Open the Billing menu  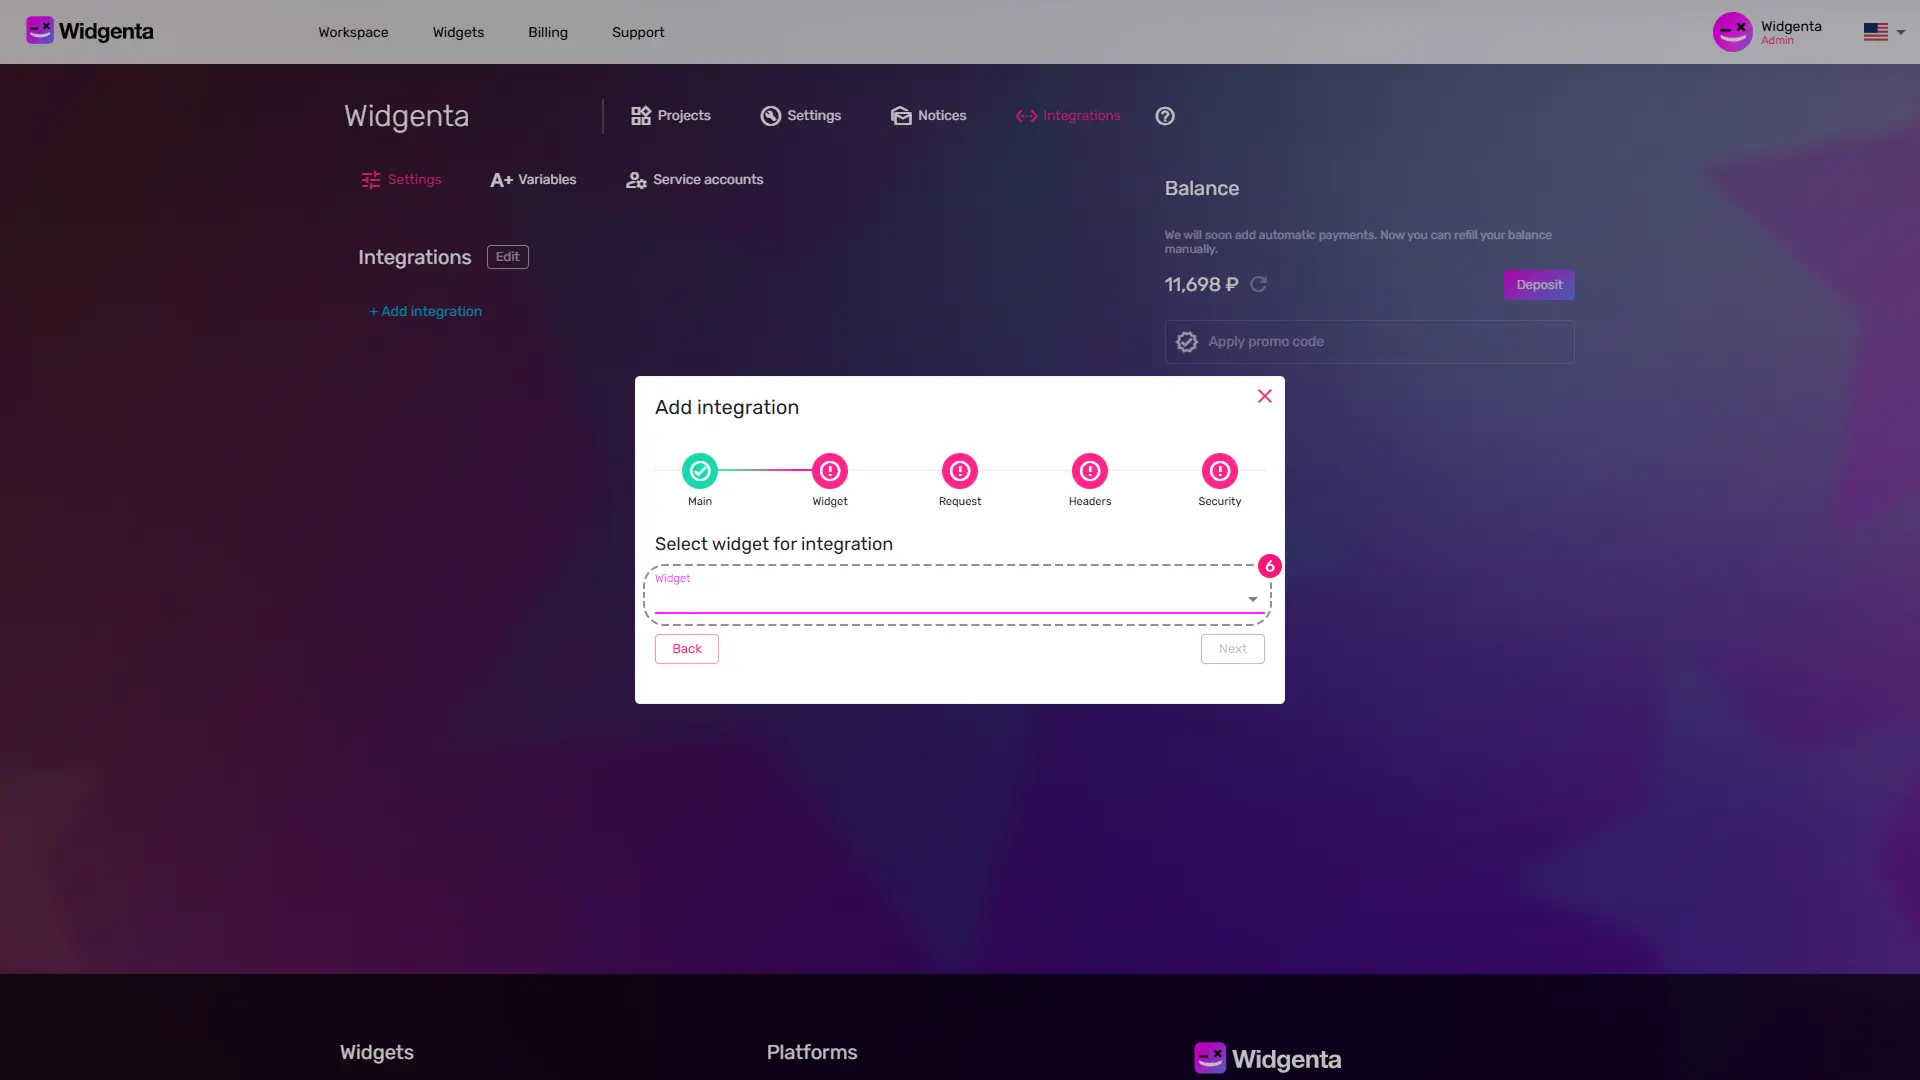tap(547, 32)
